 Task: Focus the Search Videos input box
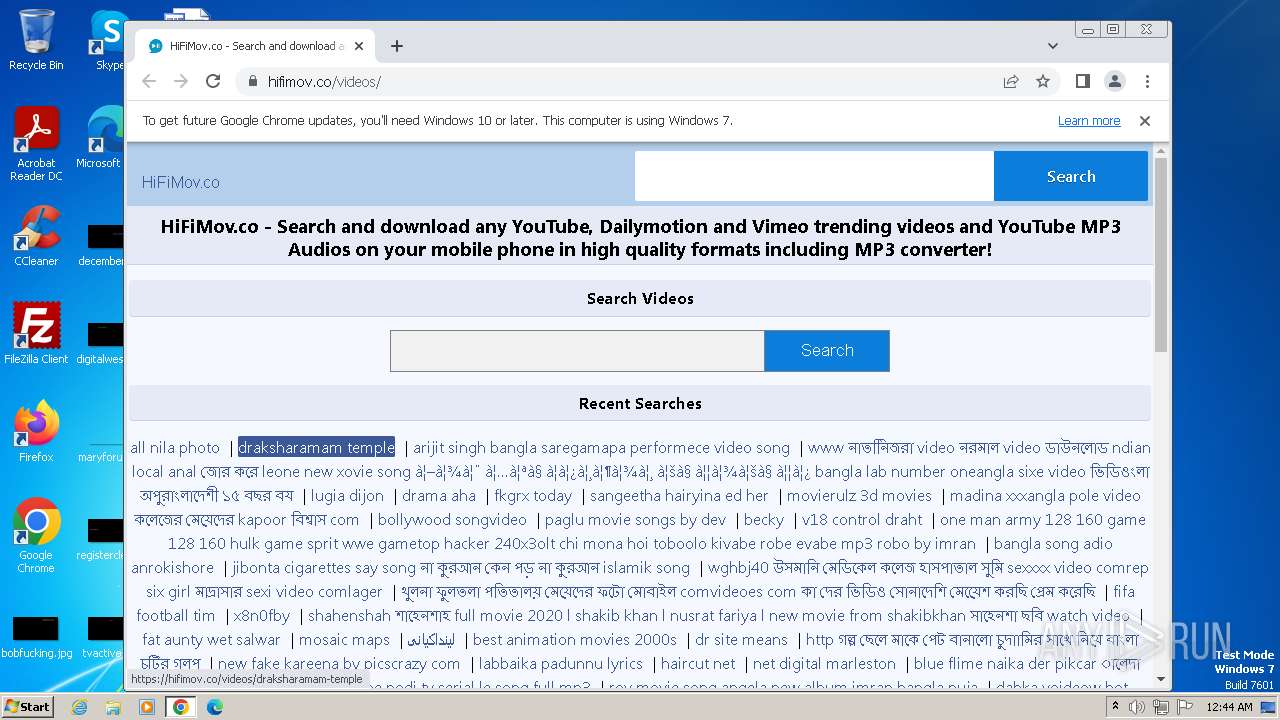tap(577, 351)
